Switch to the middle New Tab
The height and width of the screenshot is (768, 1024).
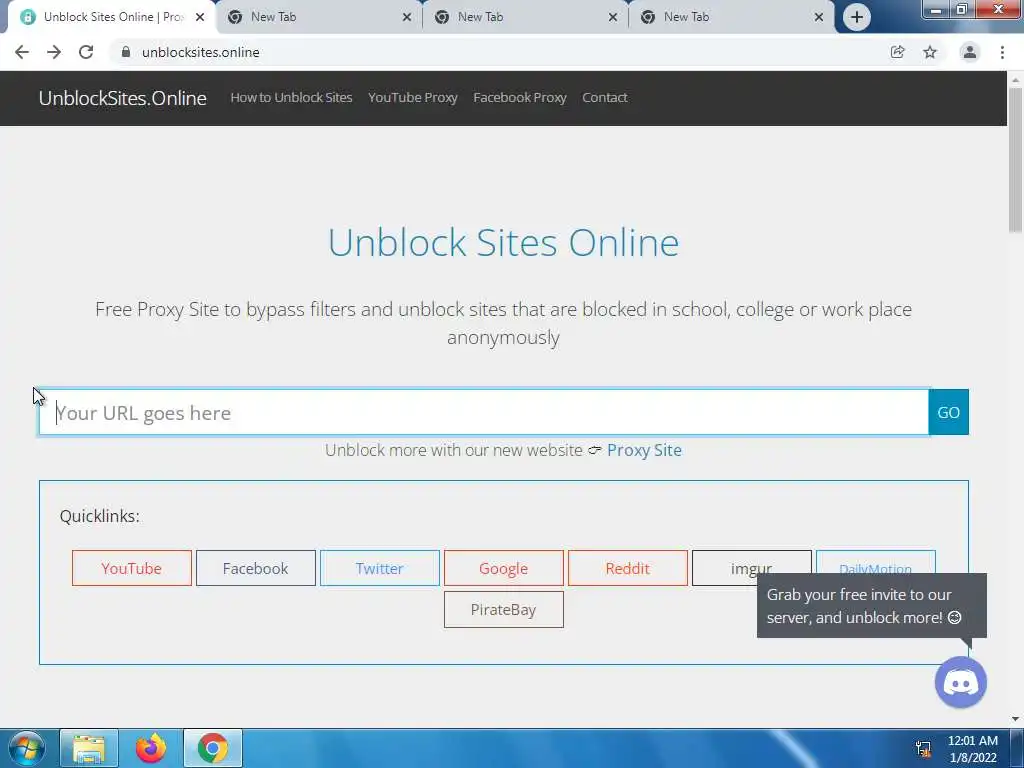tap(526, 17)
